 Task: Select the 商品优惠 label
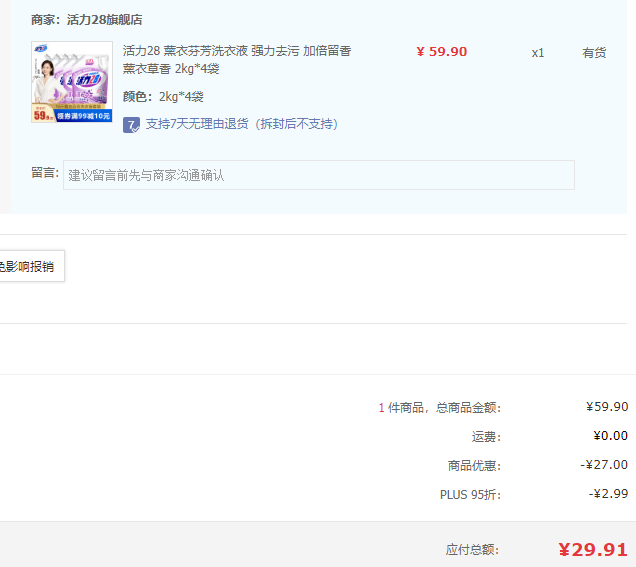(x=475, y=465)
